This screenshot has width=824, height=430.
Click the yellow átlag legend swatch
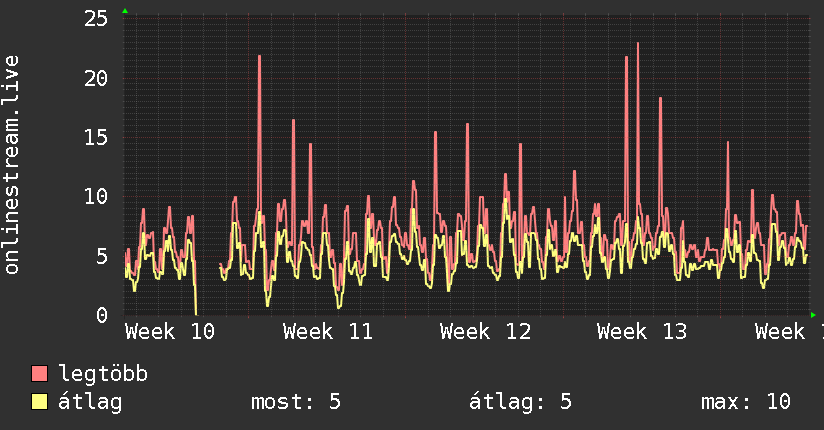[x=39, y=401]
